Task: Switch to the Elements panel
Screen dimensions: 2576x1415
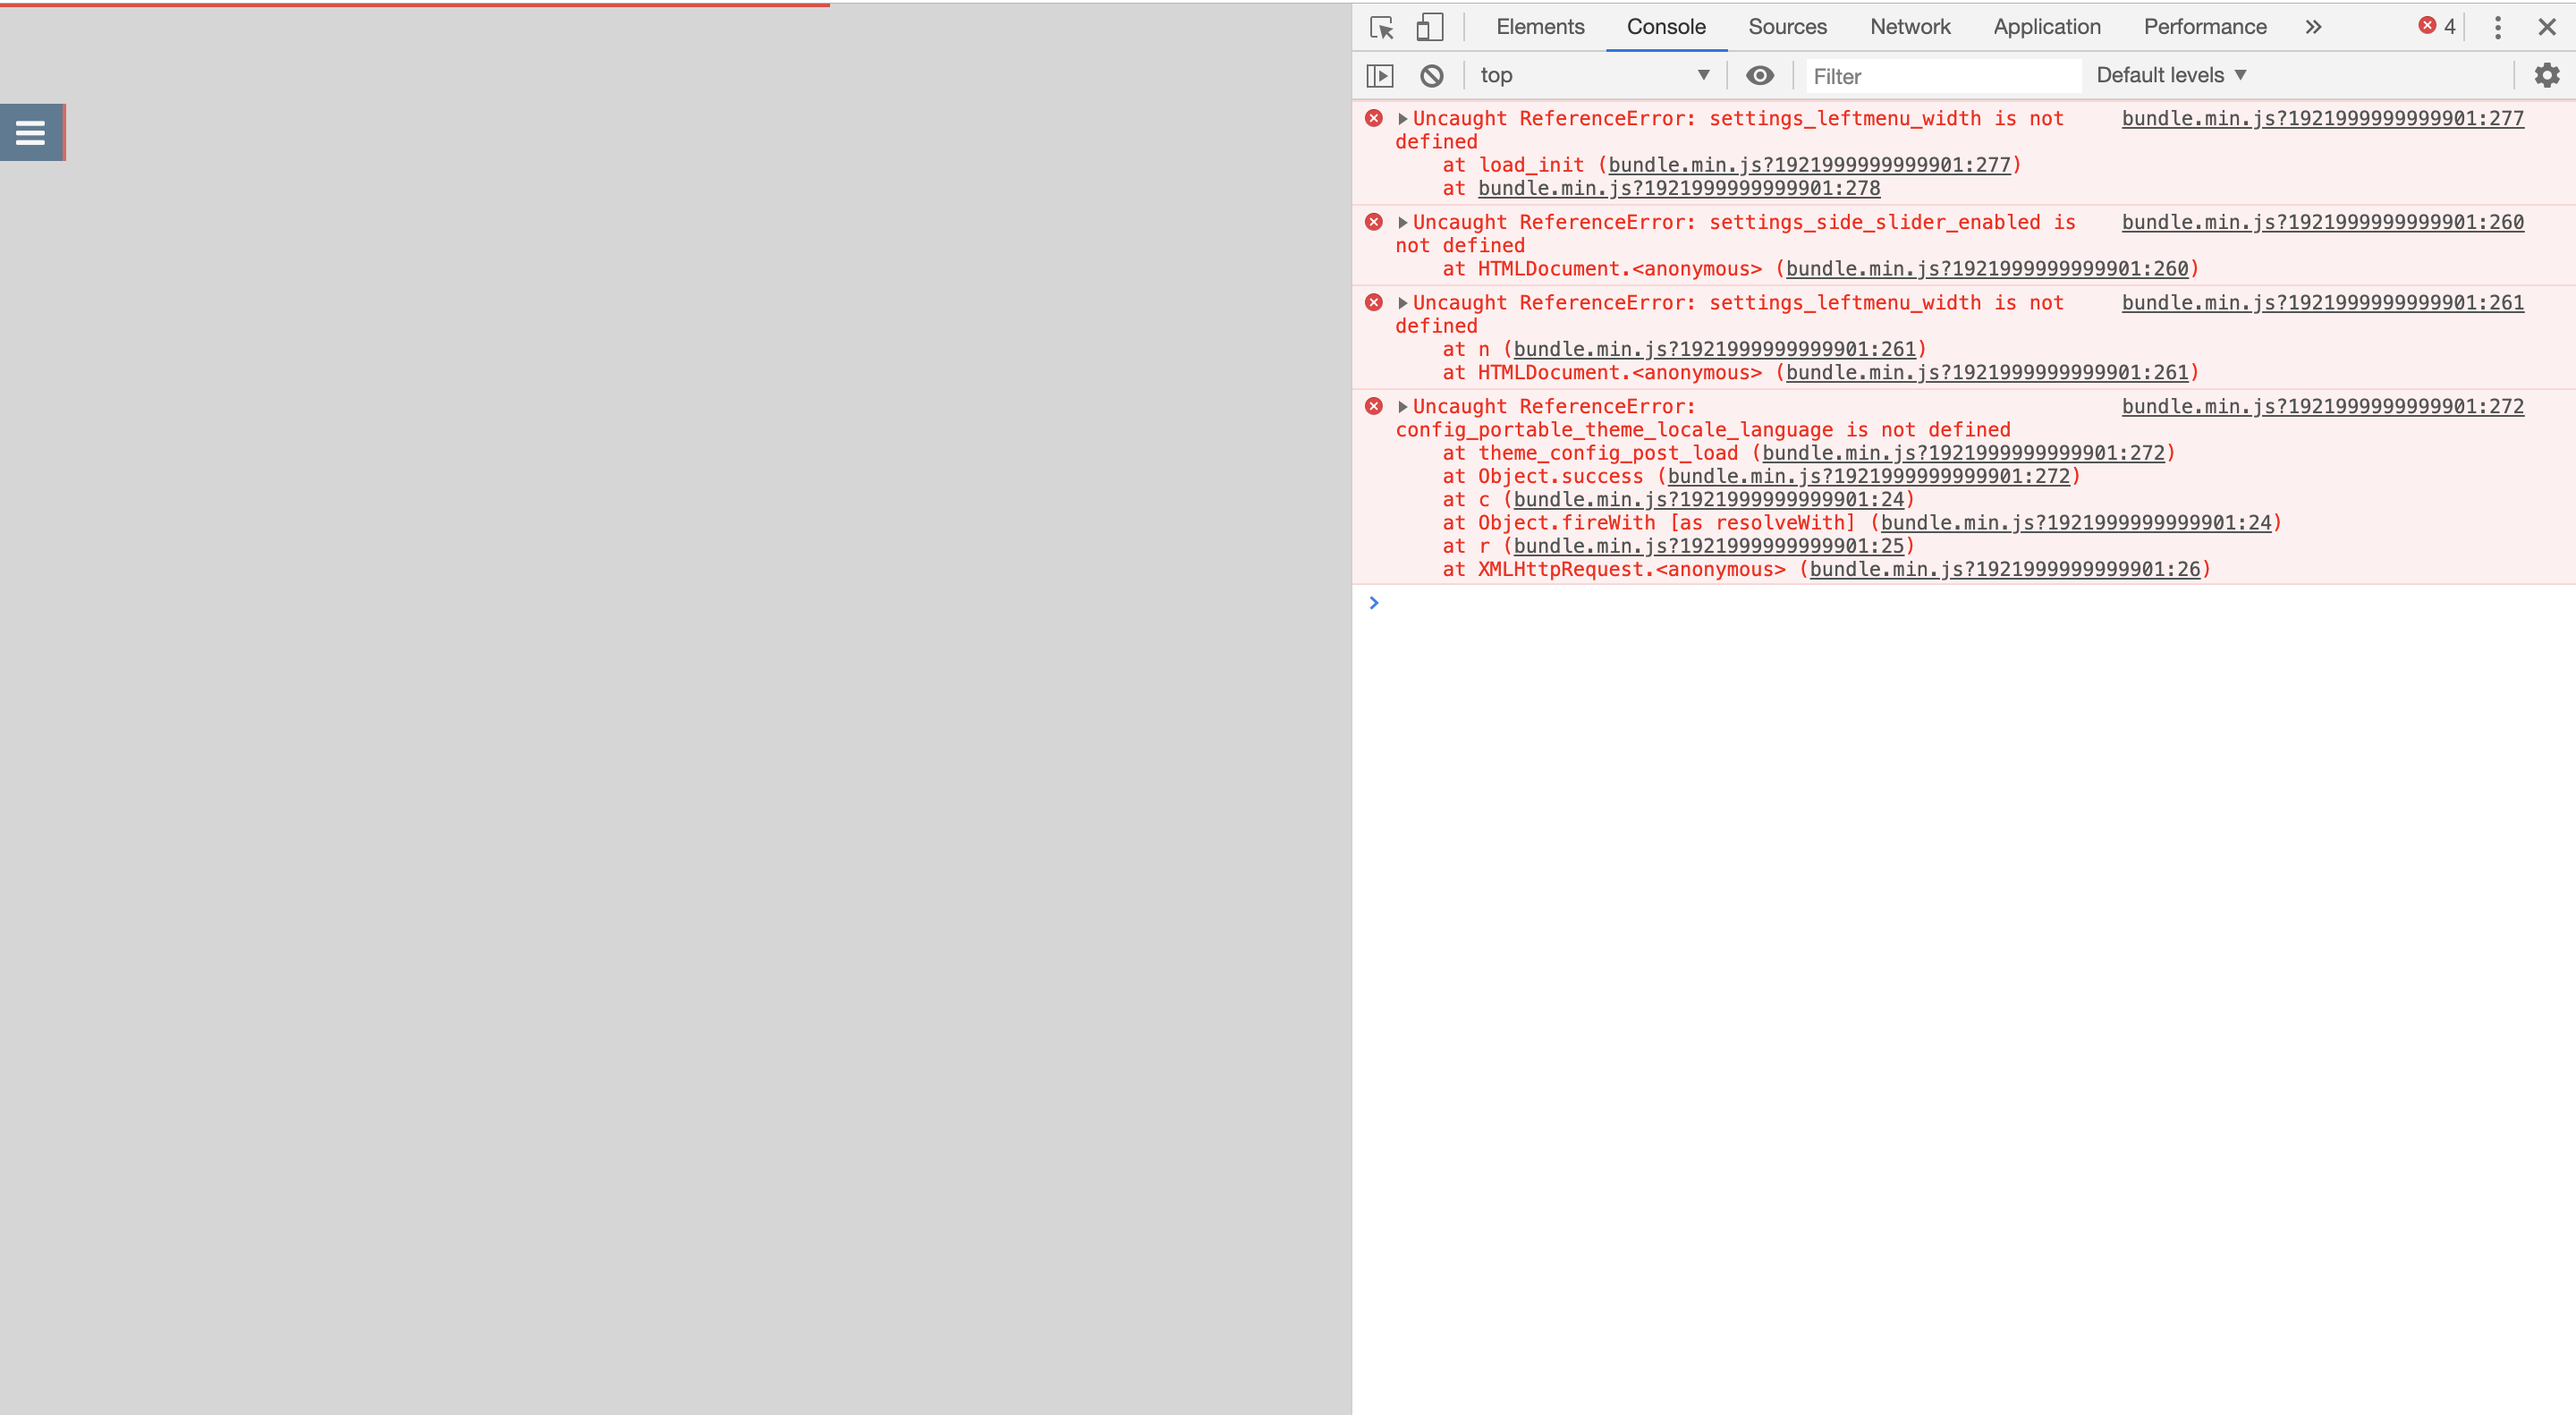Action: point(1539,27)
